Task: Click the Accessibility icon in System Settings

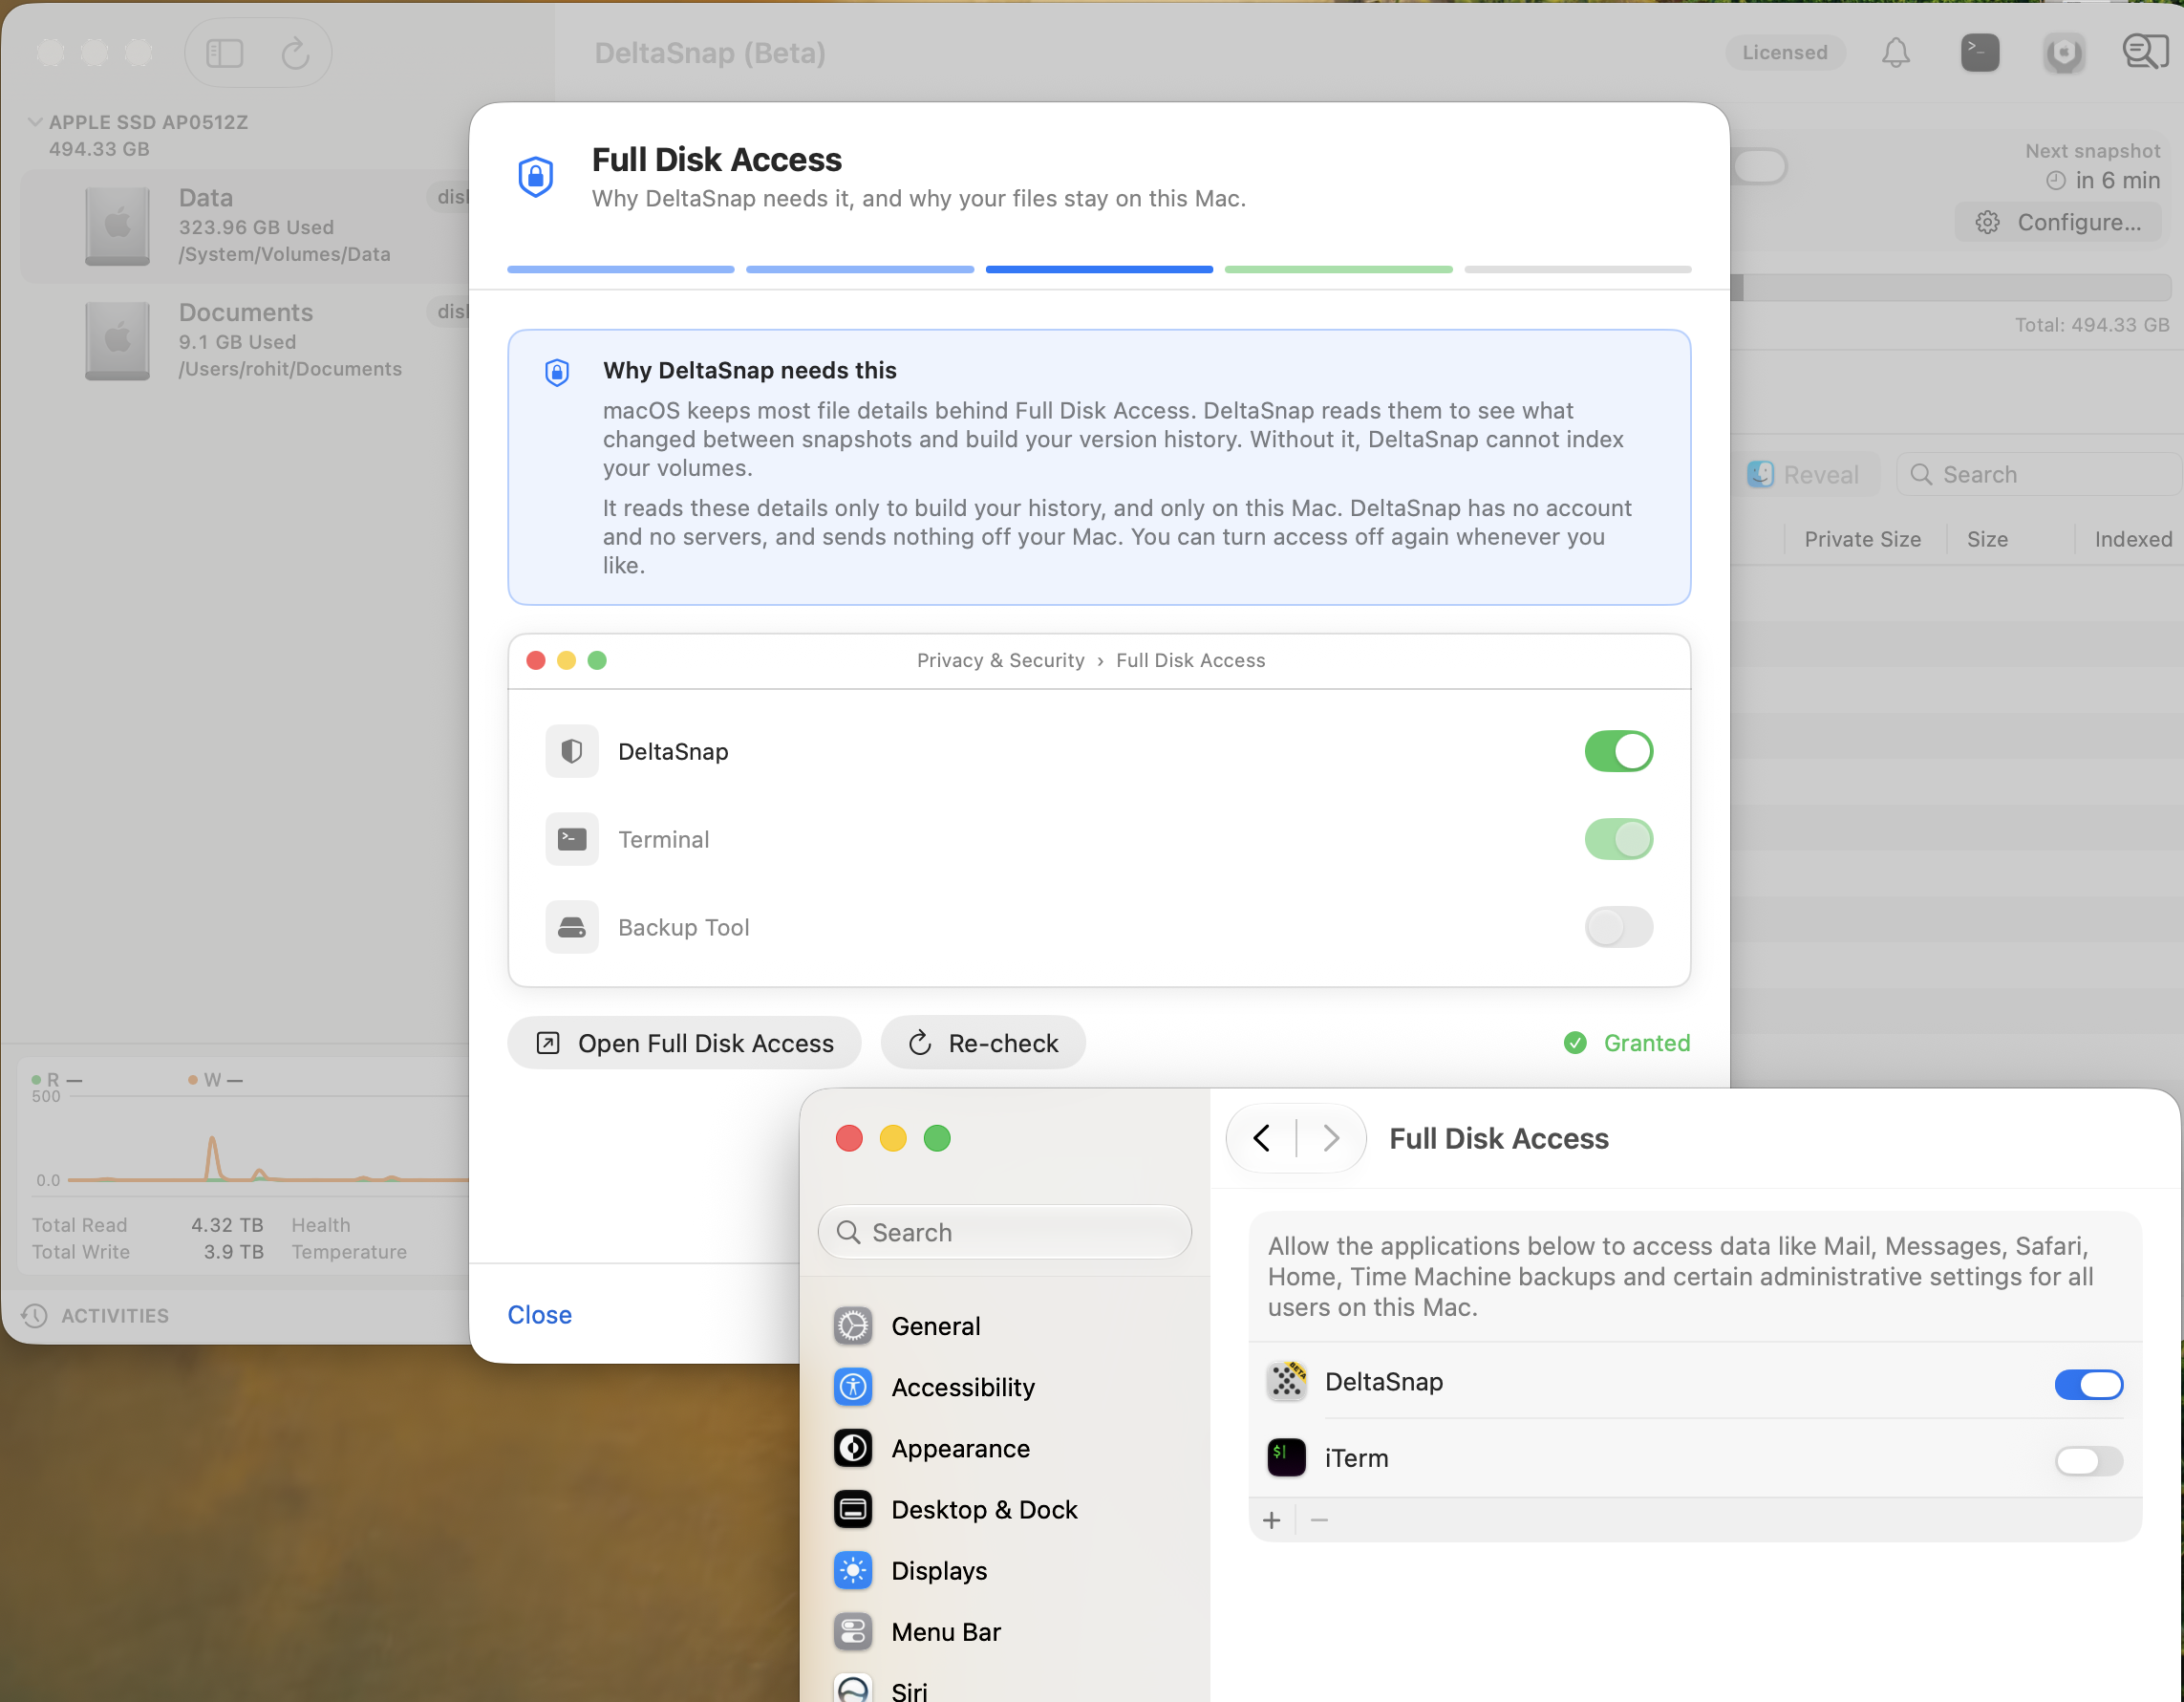Action: [852, 1387]
